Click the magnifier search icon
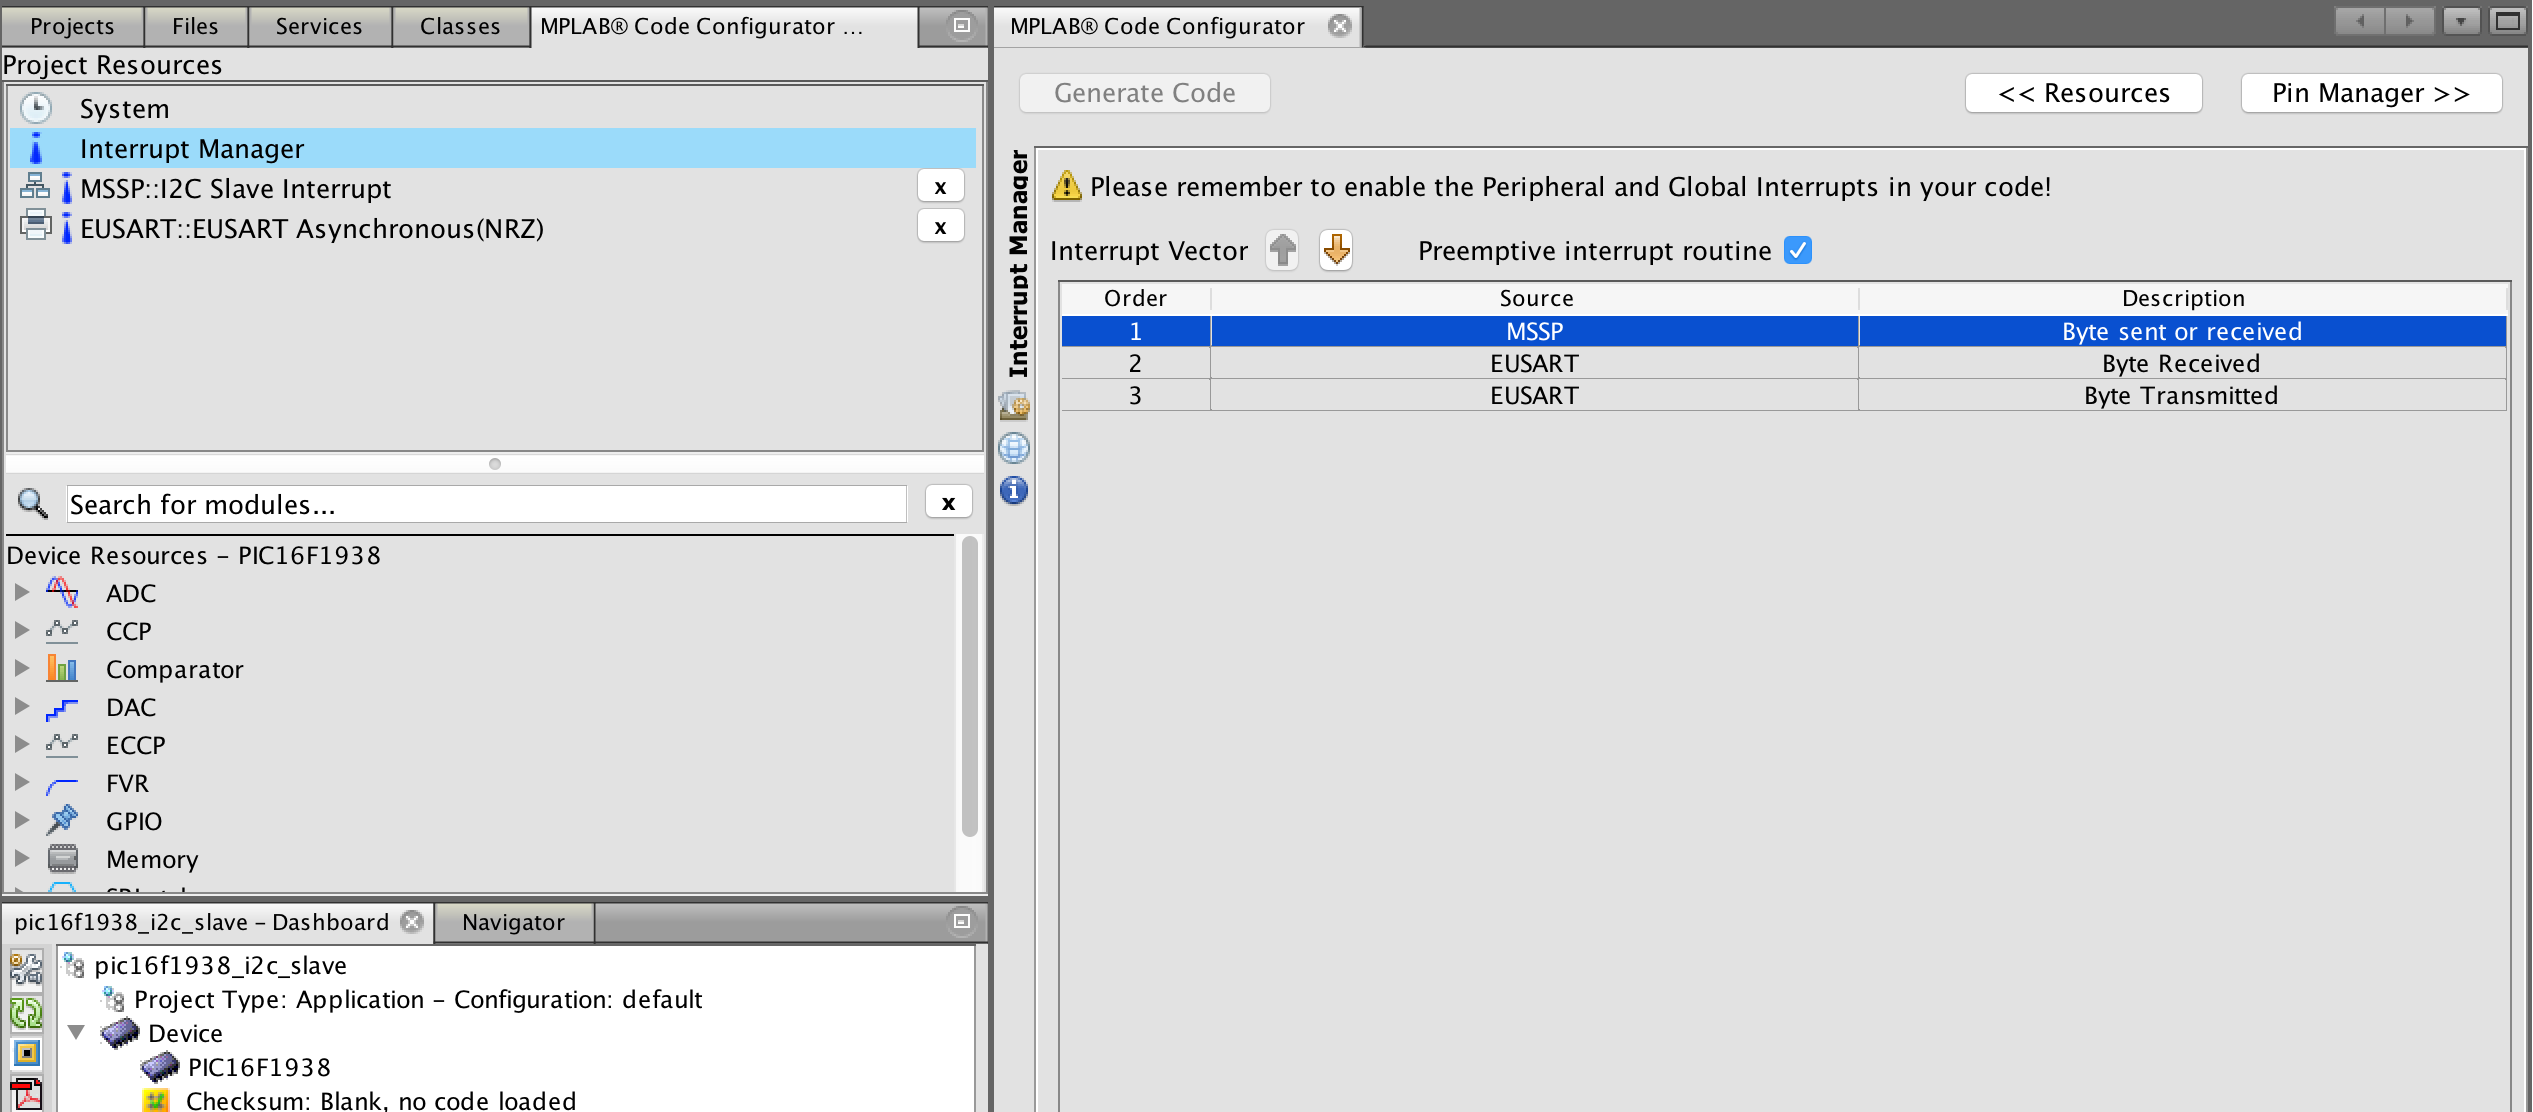The image size is (2533, 1112). click(x=33, y=503)
